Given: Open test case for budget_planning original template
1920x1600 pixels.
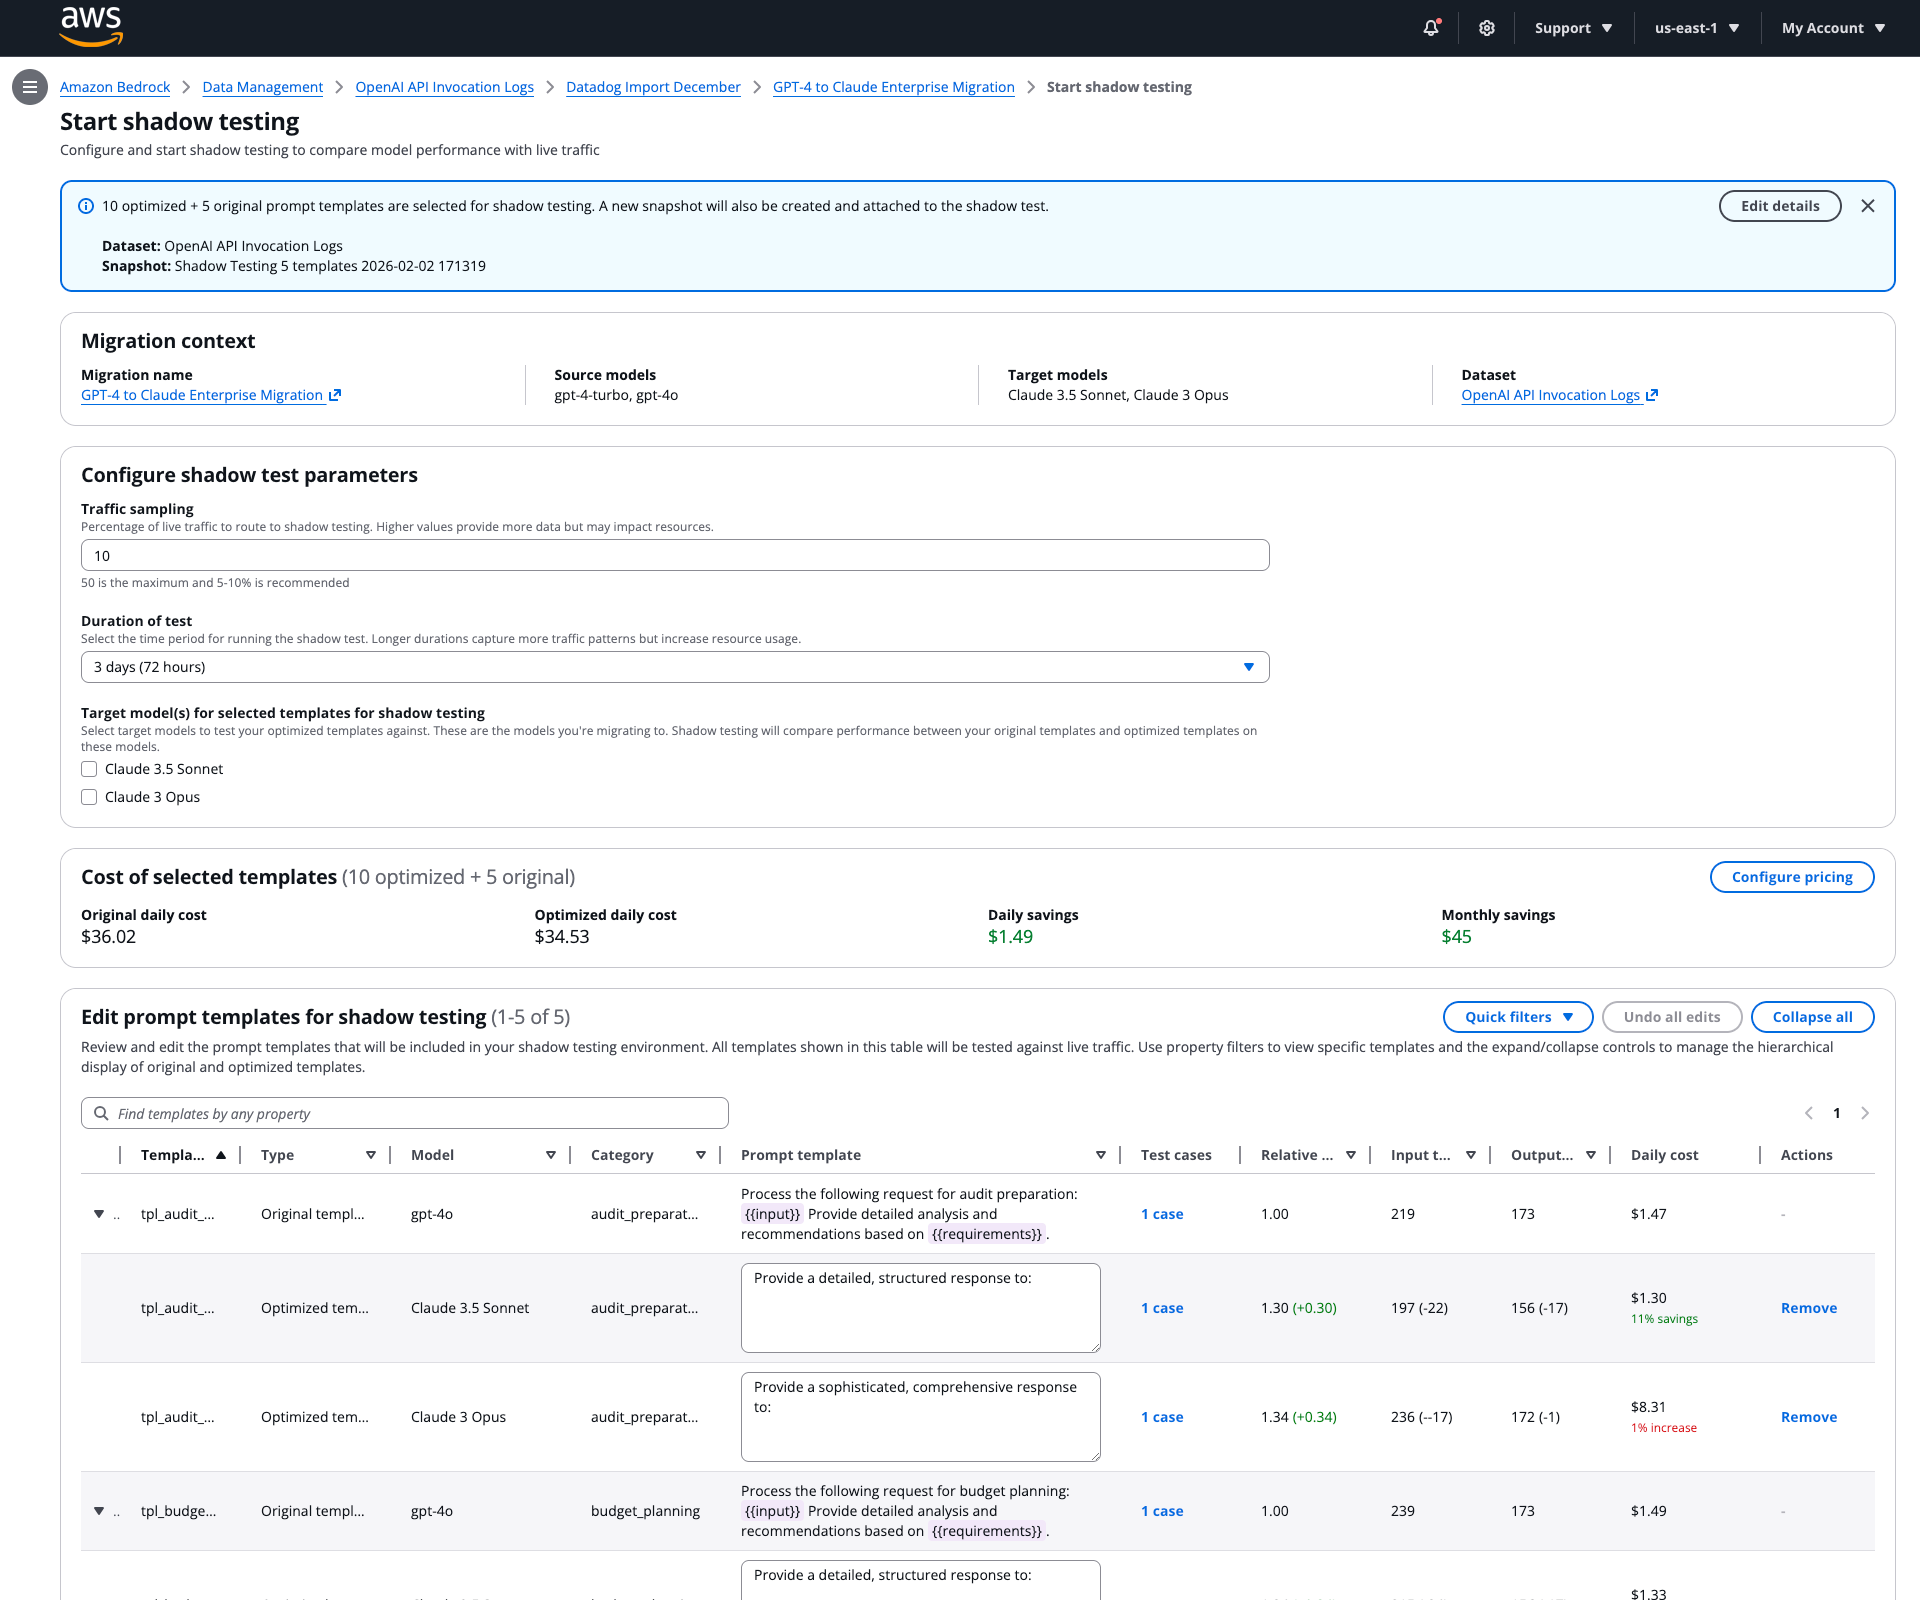Looking at the screenshot, I should pyautogui.click(x=1162, y=1511).
